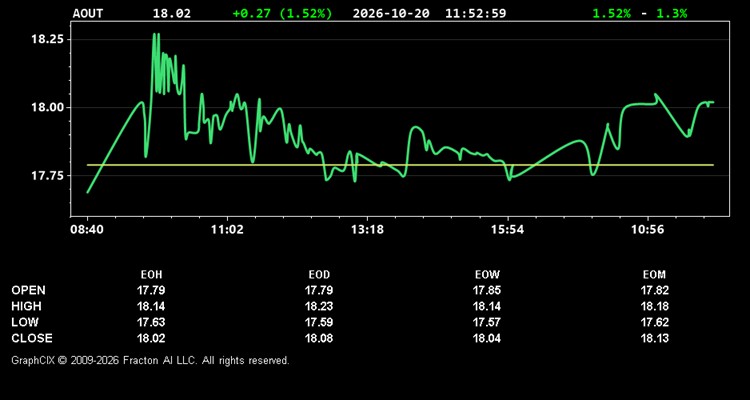Click EOW open value 17.85
The width and height of the screenshot is (750, 400).
coord(487,290)
